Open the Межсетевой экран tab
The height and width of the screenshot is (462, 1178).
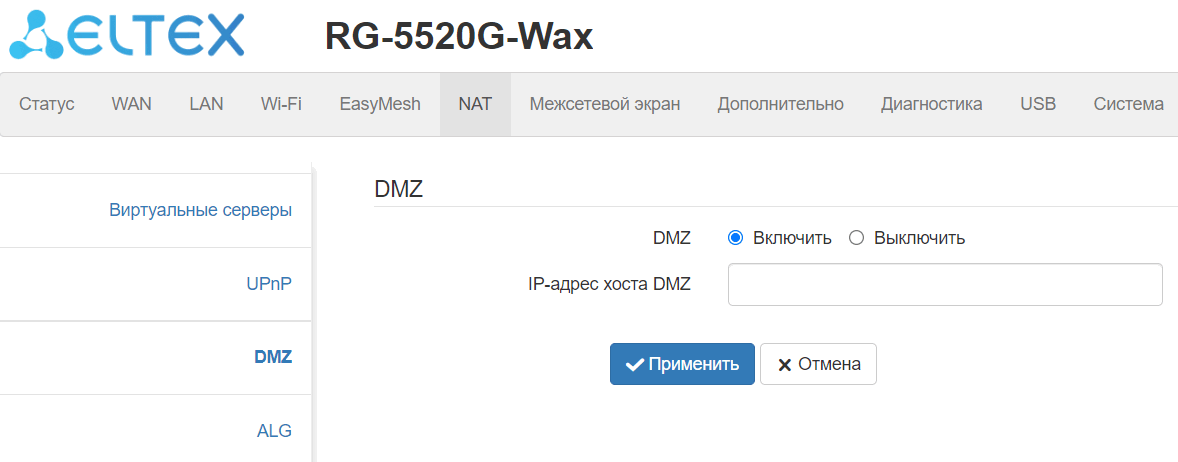point(605,104)
